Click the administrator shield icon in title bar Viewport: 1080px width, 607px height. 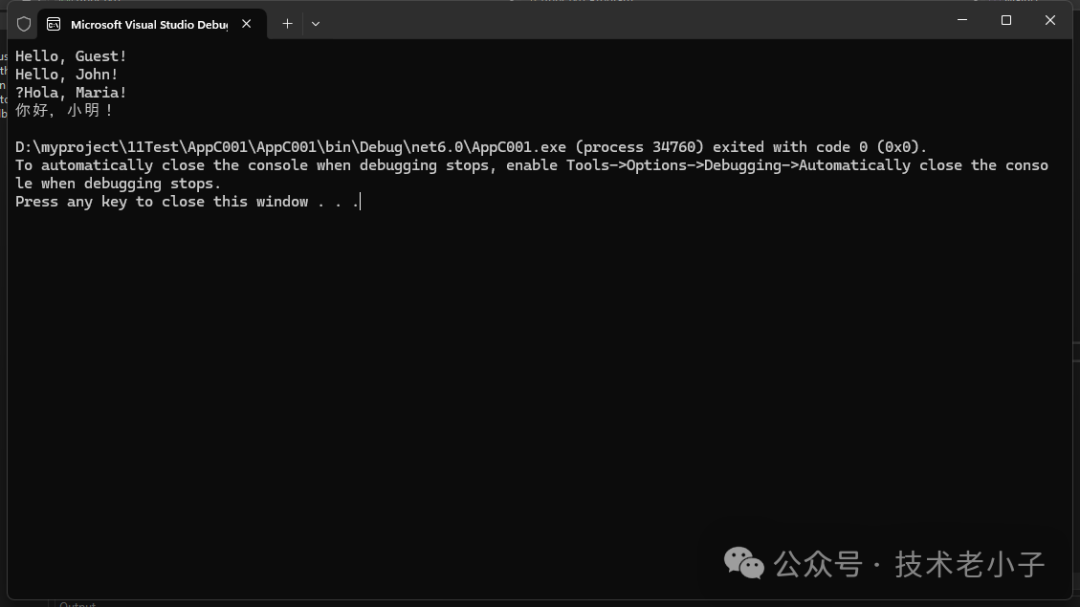24,24
